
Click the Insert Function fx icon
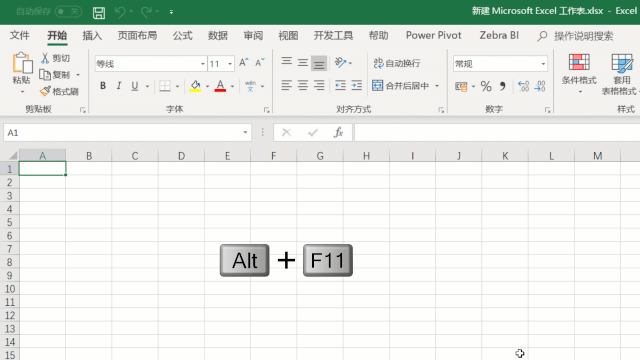[x=338, y=132]
